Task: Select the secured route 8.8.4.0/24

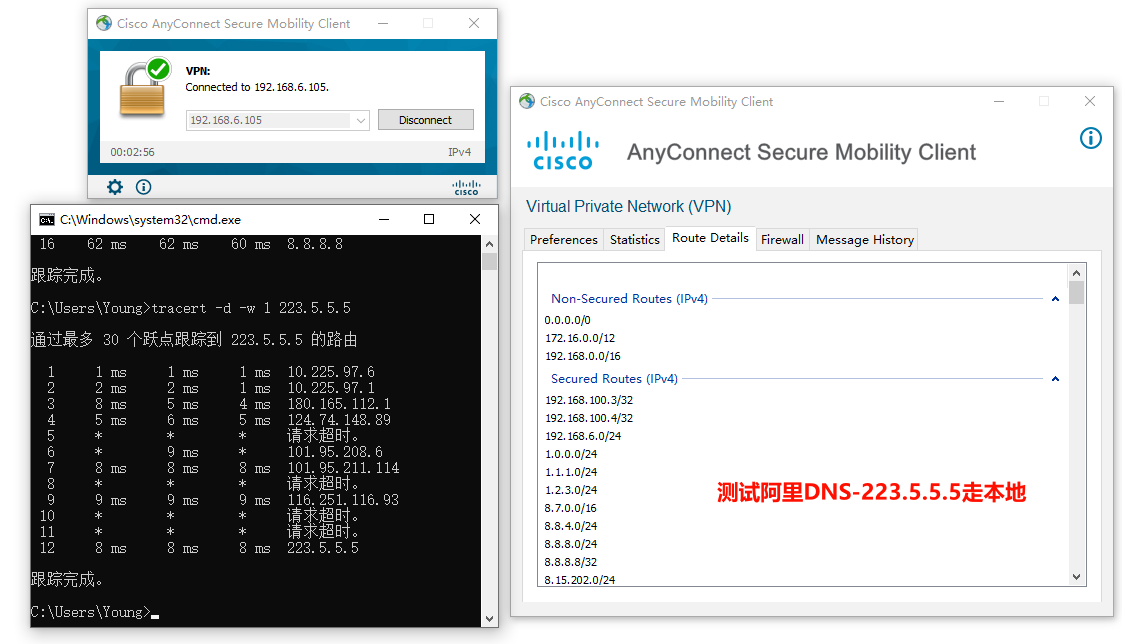Action: [x=570, y=526]
